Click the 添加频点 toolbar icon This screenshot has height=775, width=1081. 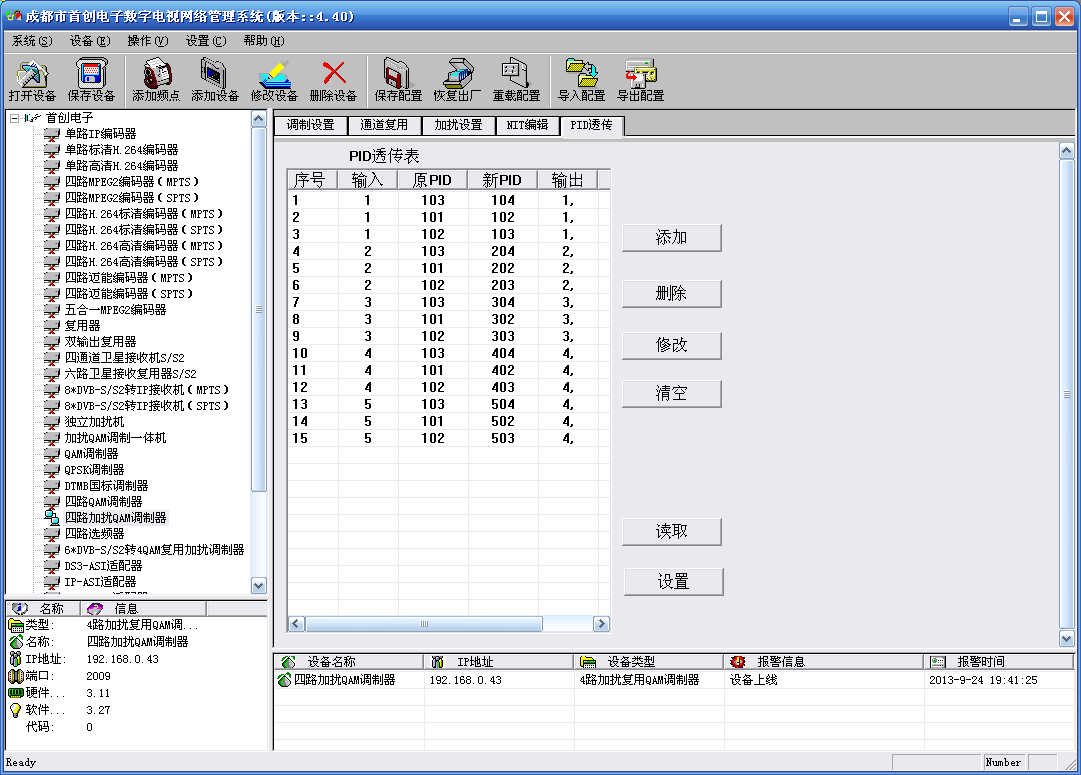click(156, 74)
